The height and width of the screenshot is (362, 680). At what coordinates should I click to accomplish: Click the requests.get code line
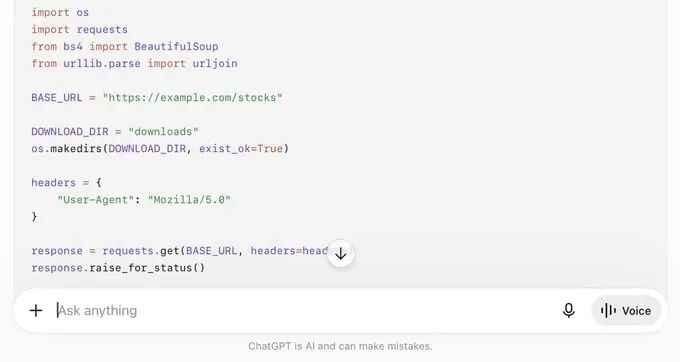point(180,251)
